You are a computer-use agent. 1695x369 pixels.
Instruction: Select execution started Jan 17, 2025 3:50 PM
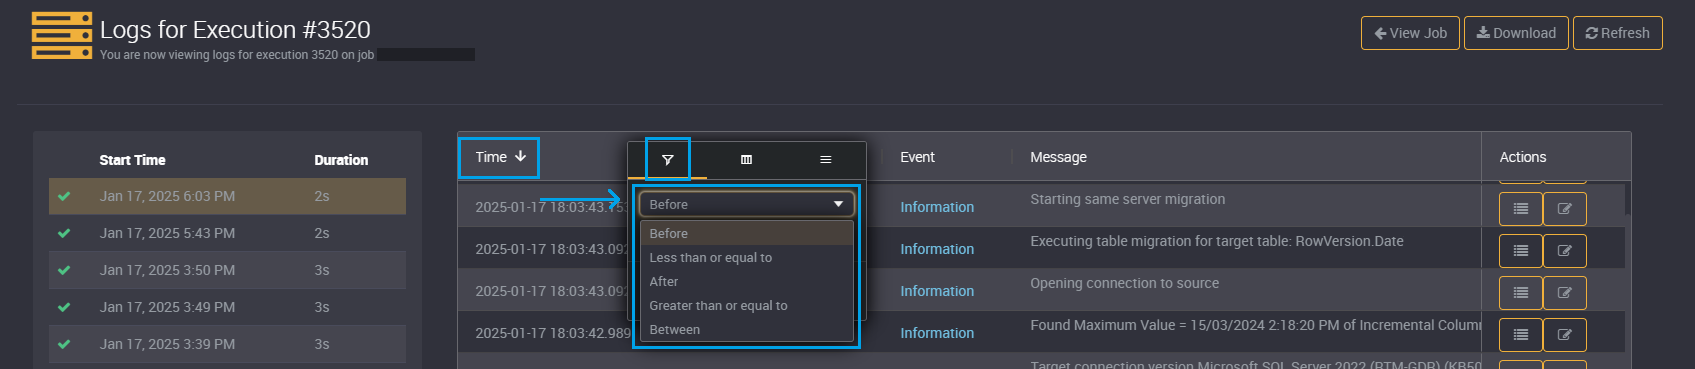pyautogui.click(x=227, y=270)
